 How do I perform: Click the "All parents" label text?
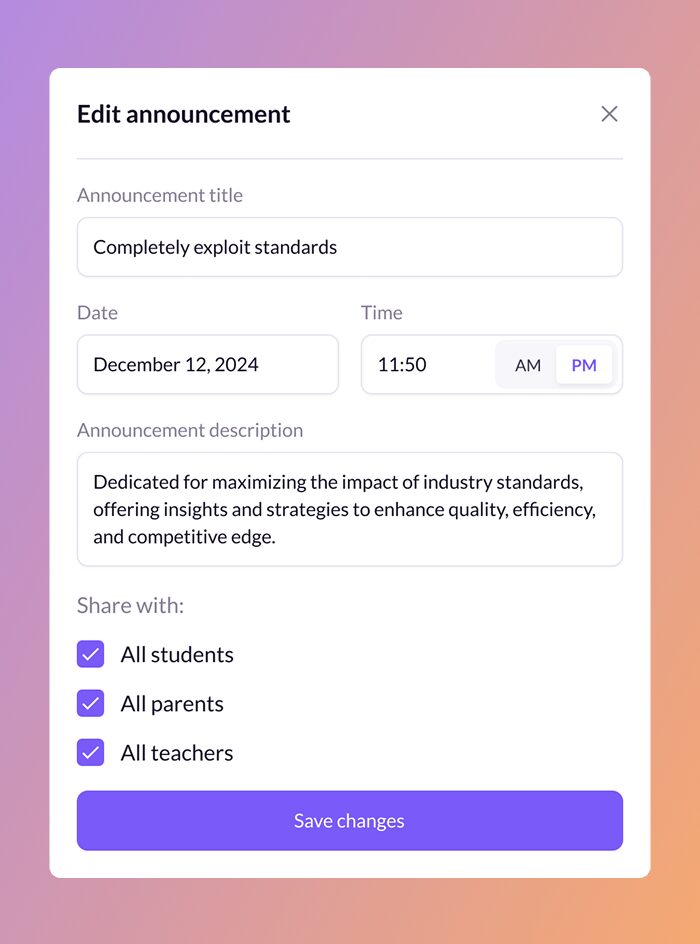(x=172, y=704)
